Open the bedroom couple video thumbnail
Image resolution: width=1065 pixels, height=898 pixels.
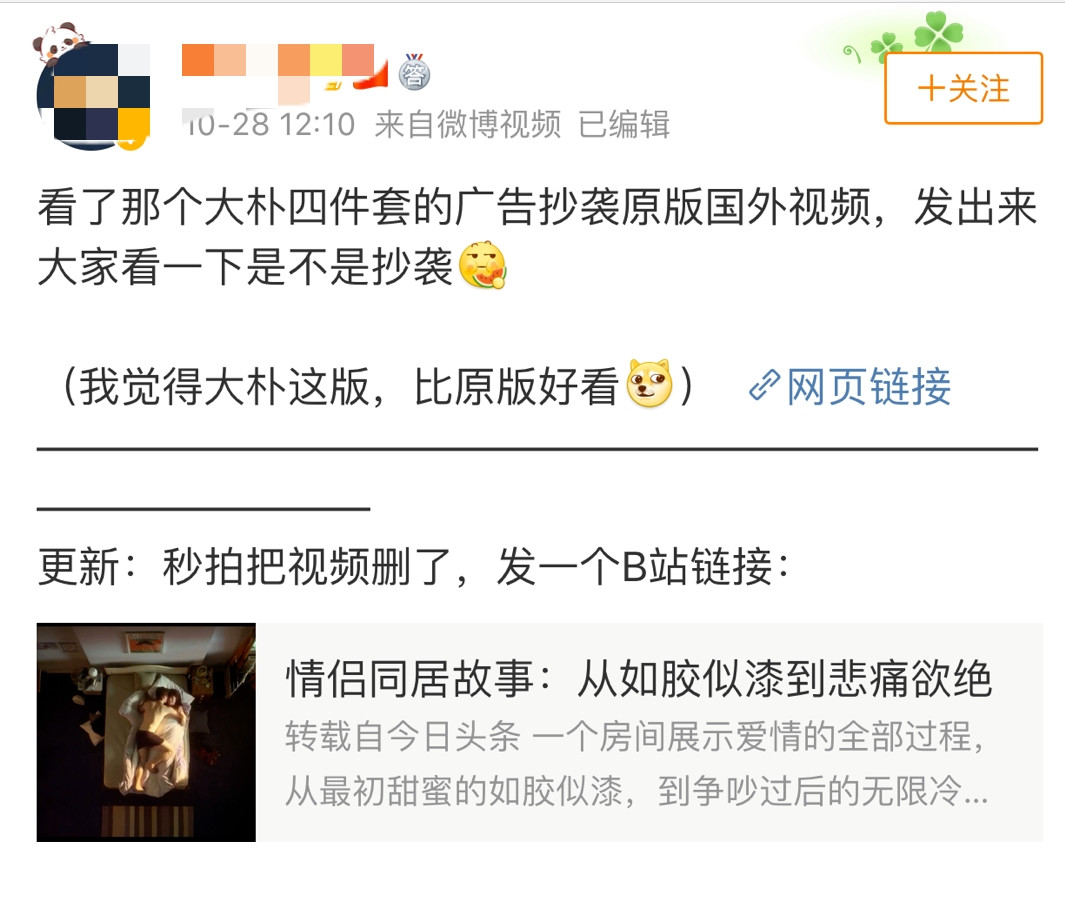[x=146, y=732]
